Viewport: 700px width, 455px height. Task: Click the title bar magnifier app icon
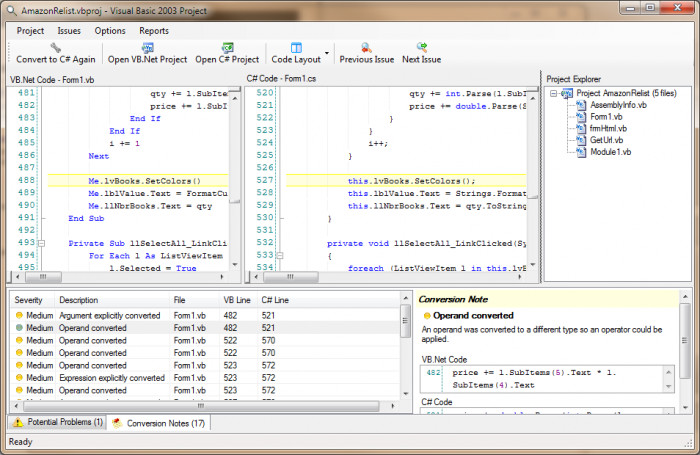point(12,11)
